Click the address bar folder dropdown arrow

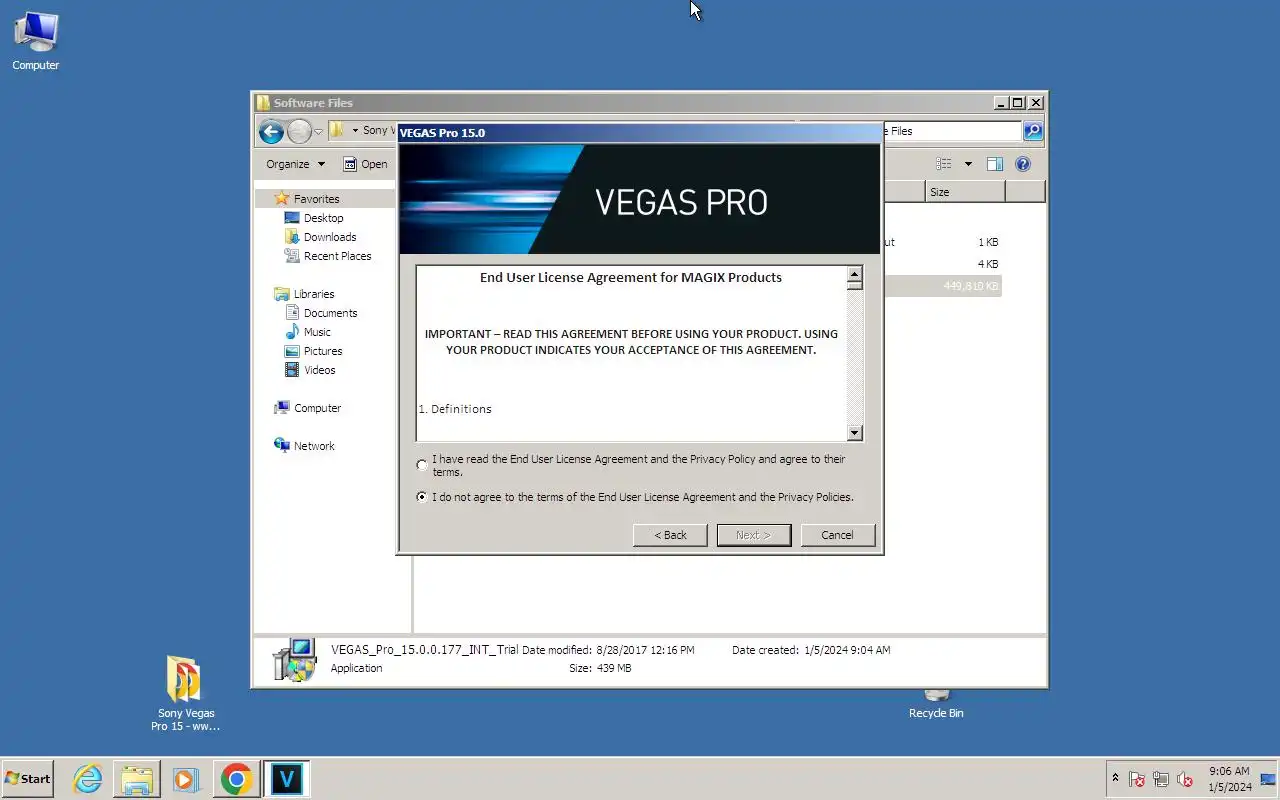click(355, 131)
